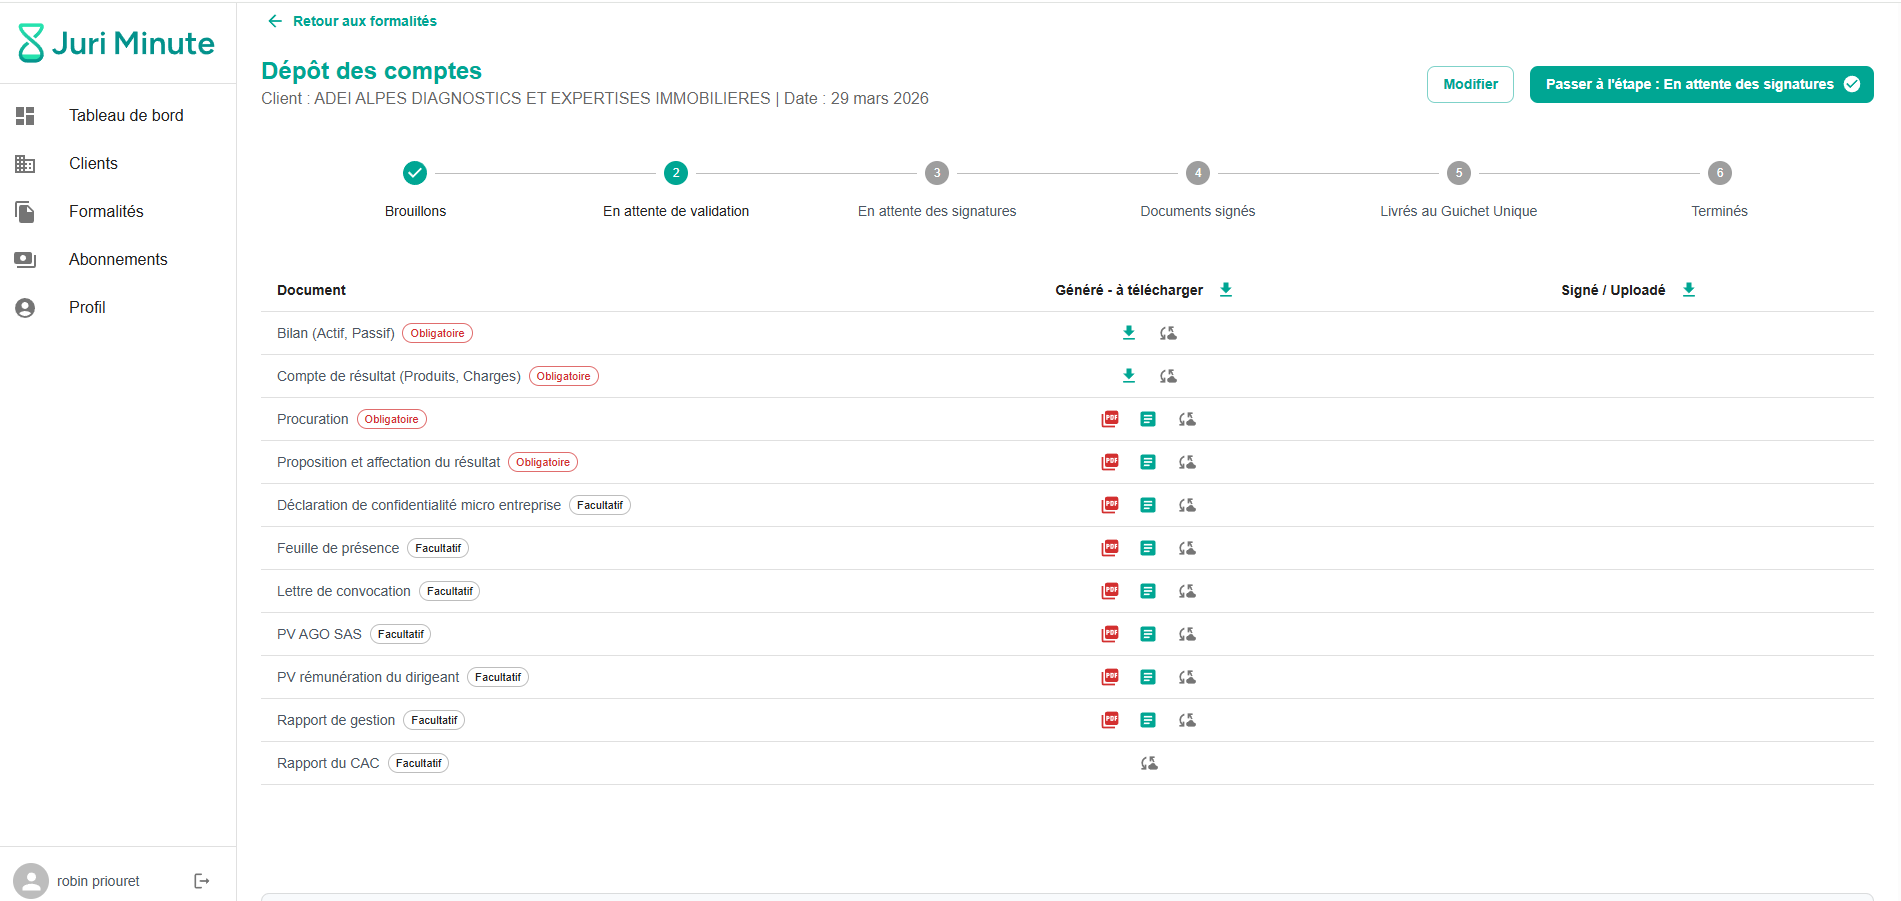Download all generated documents from column header
The width and height of the screenshot is (1901, 901).
tap(1226, 290)
